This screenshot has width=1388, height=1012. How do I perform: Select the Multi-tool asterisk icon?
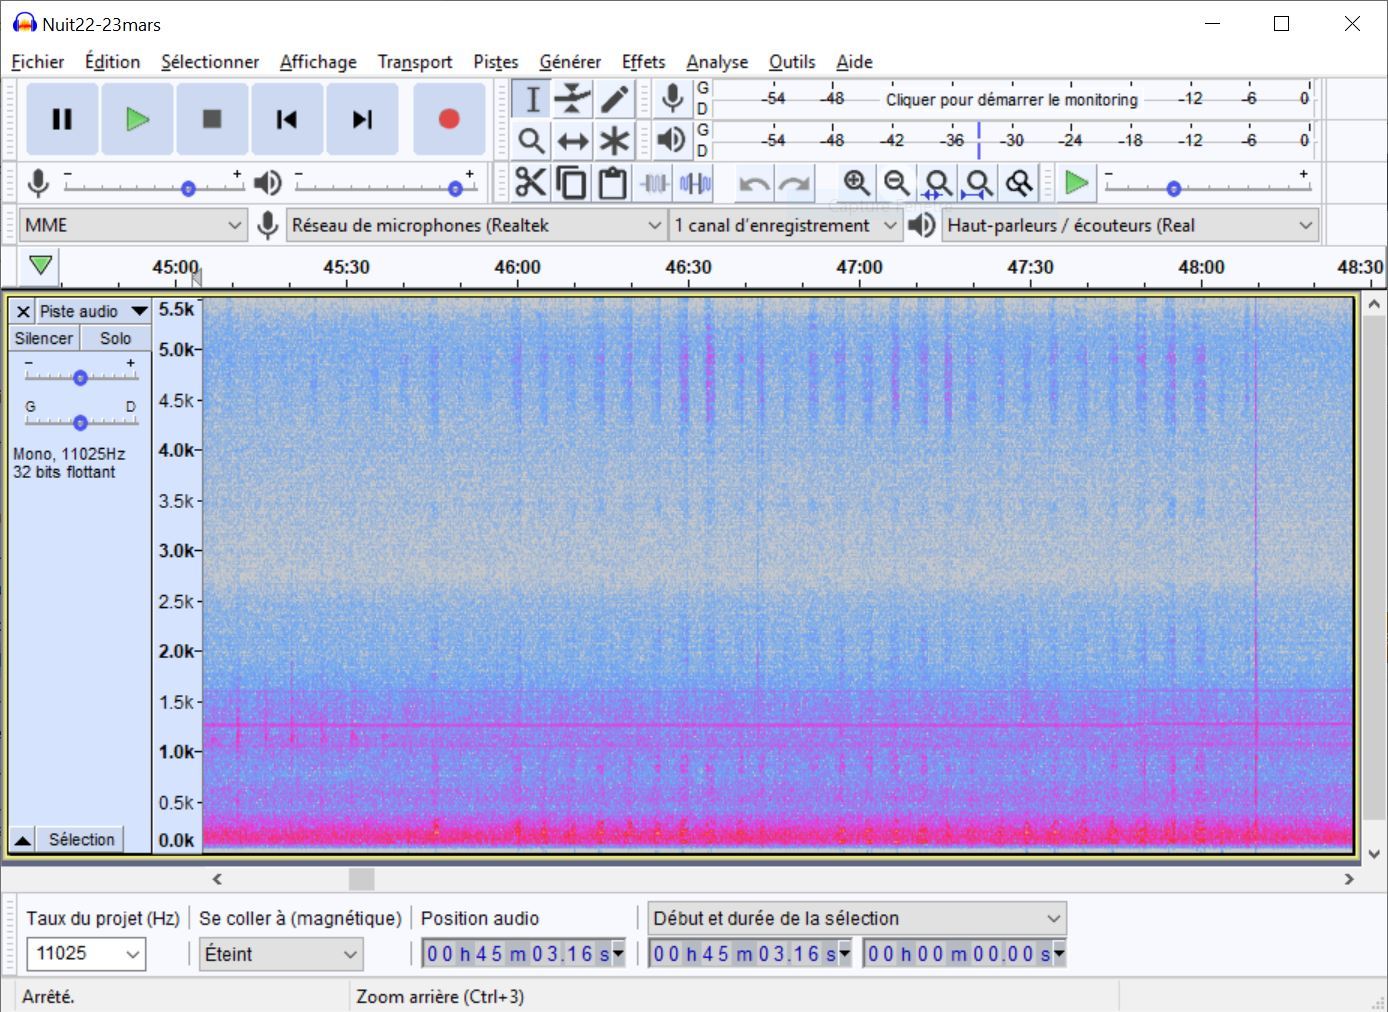[x=614, y=140]
